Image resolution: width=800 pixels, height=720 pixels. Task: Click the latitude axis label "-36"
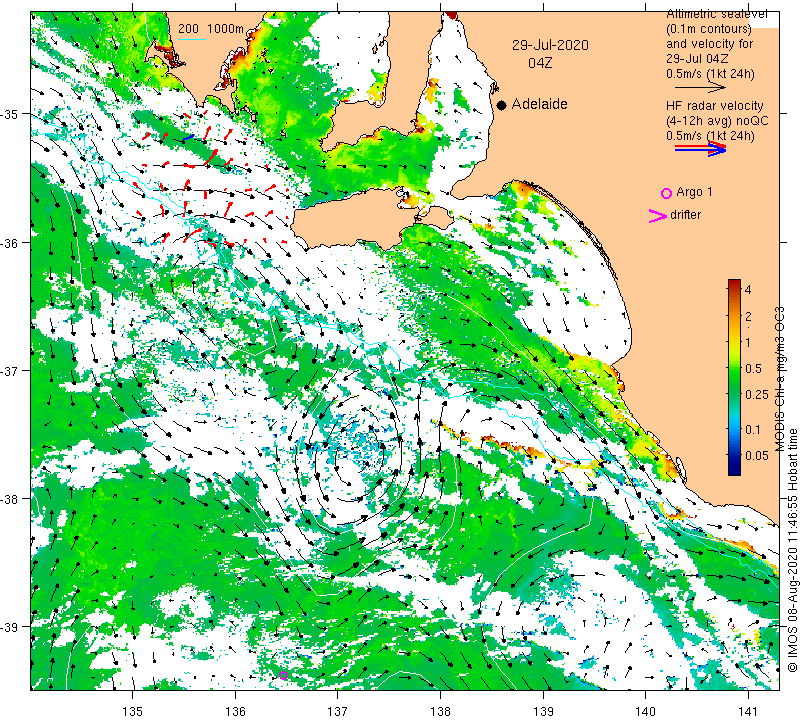(9, 243)
